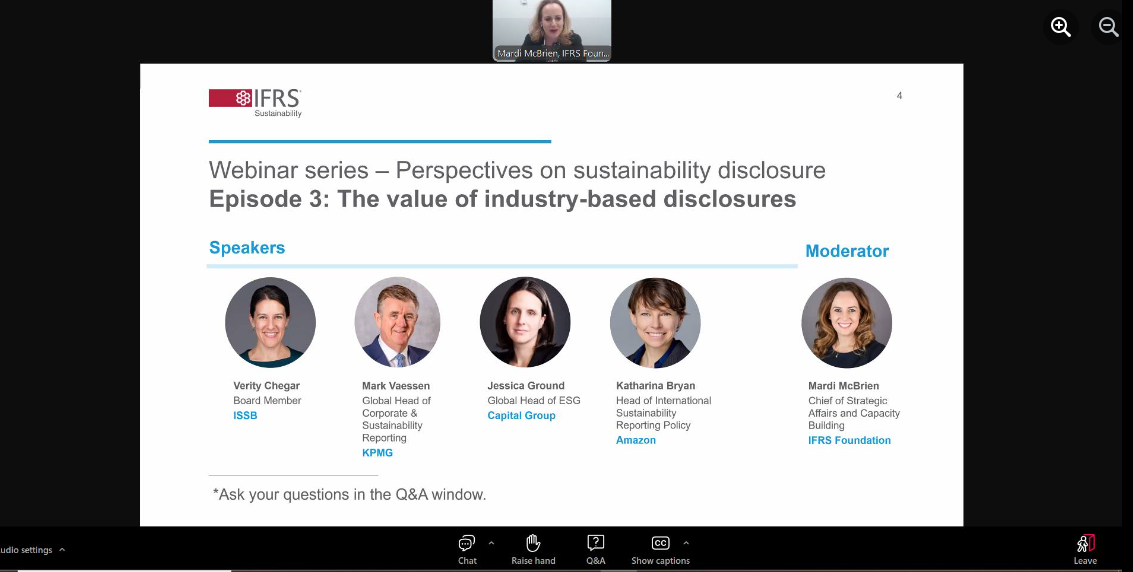Zoom out with the magnifier minus icon
The width and height of the screenshot is (1133, 572).
click(x=1108, y=27)
